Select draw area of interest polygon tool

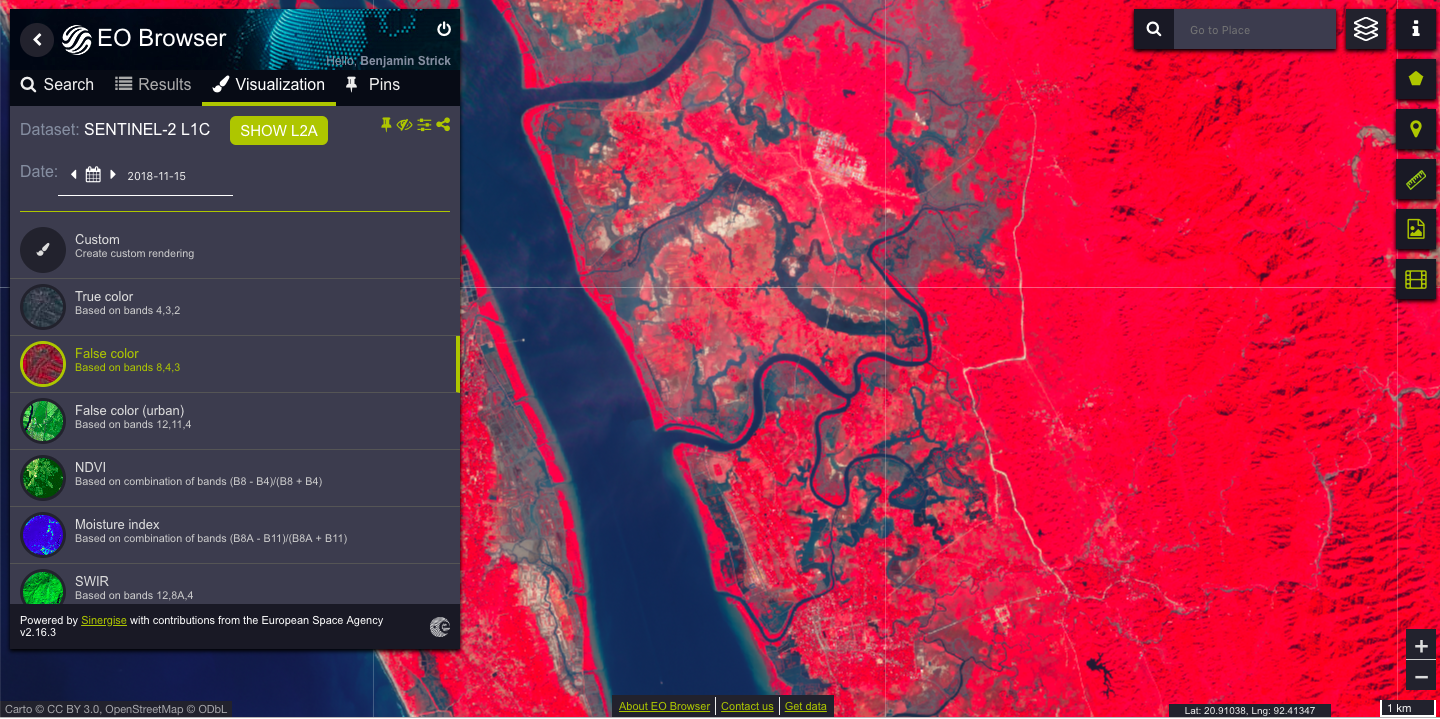coord(1416,79)
